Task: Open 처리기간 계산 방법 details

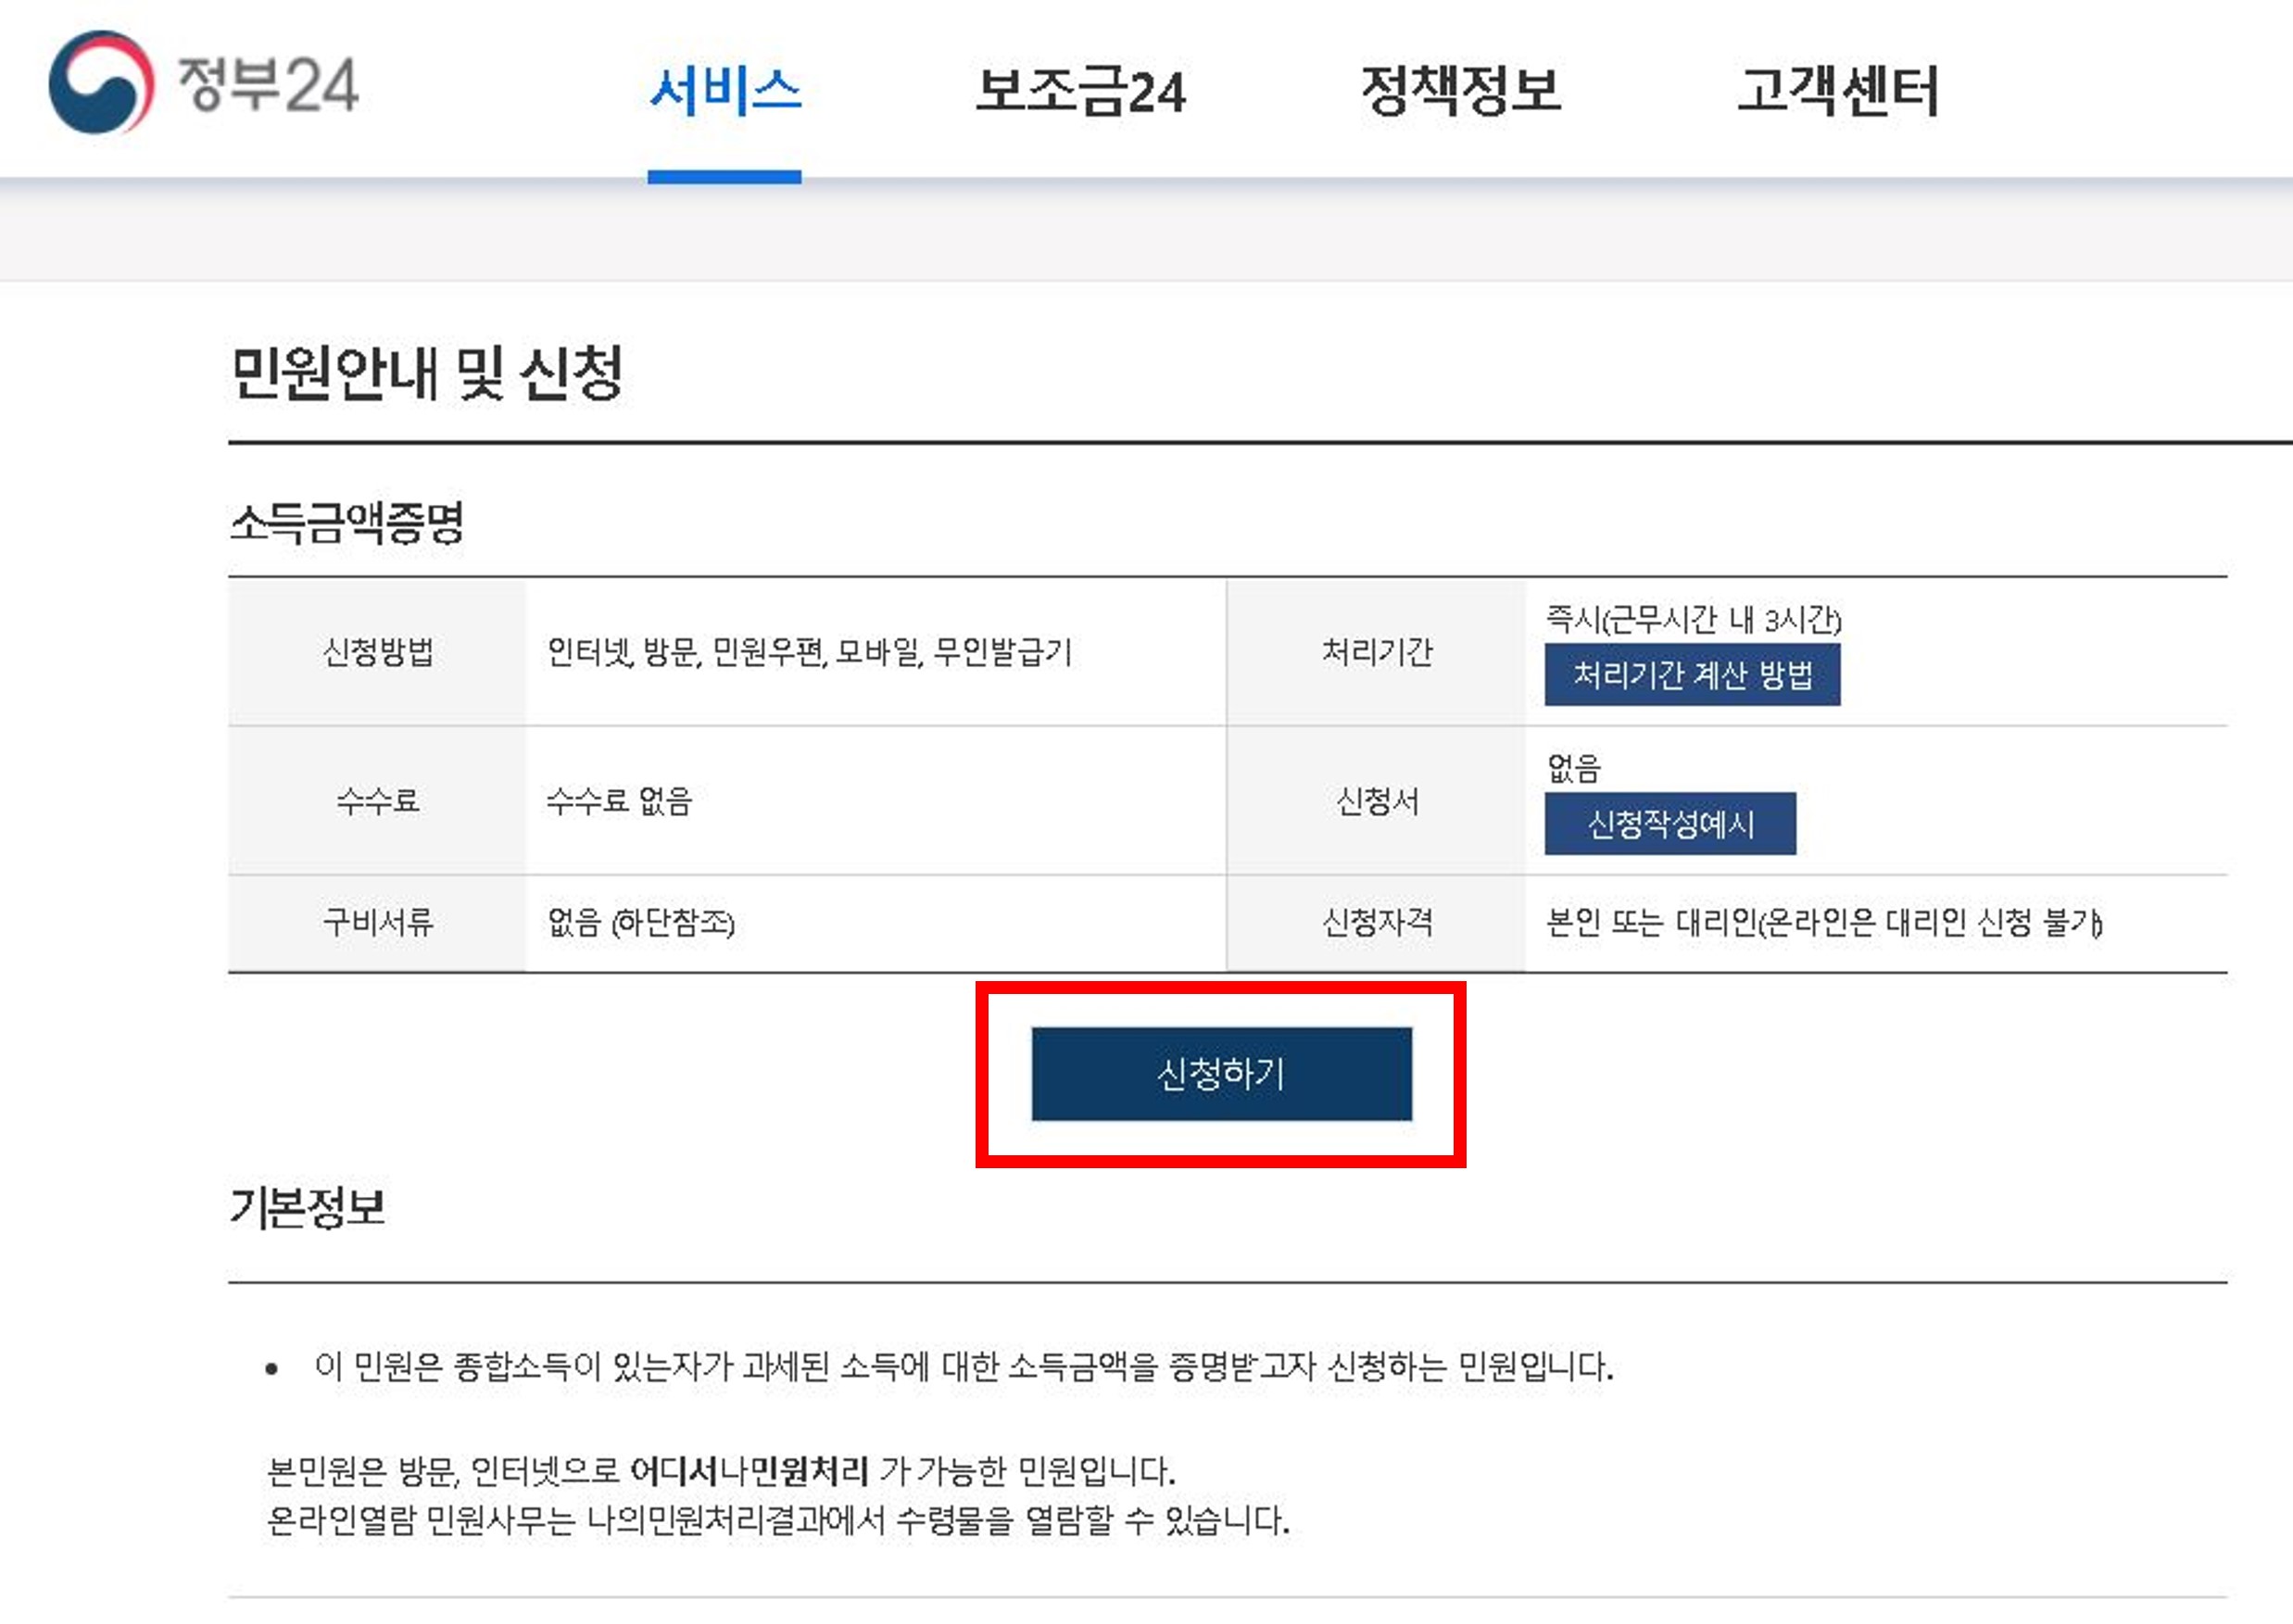Action: point(1694,676)
